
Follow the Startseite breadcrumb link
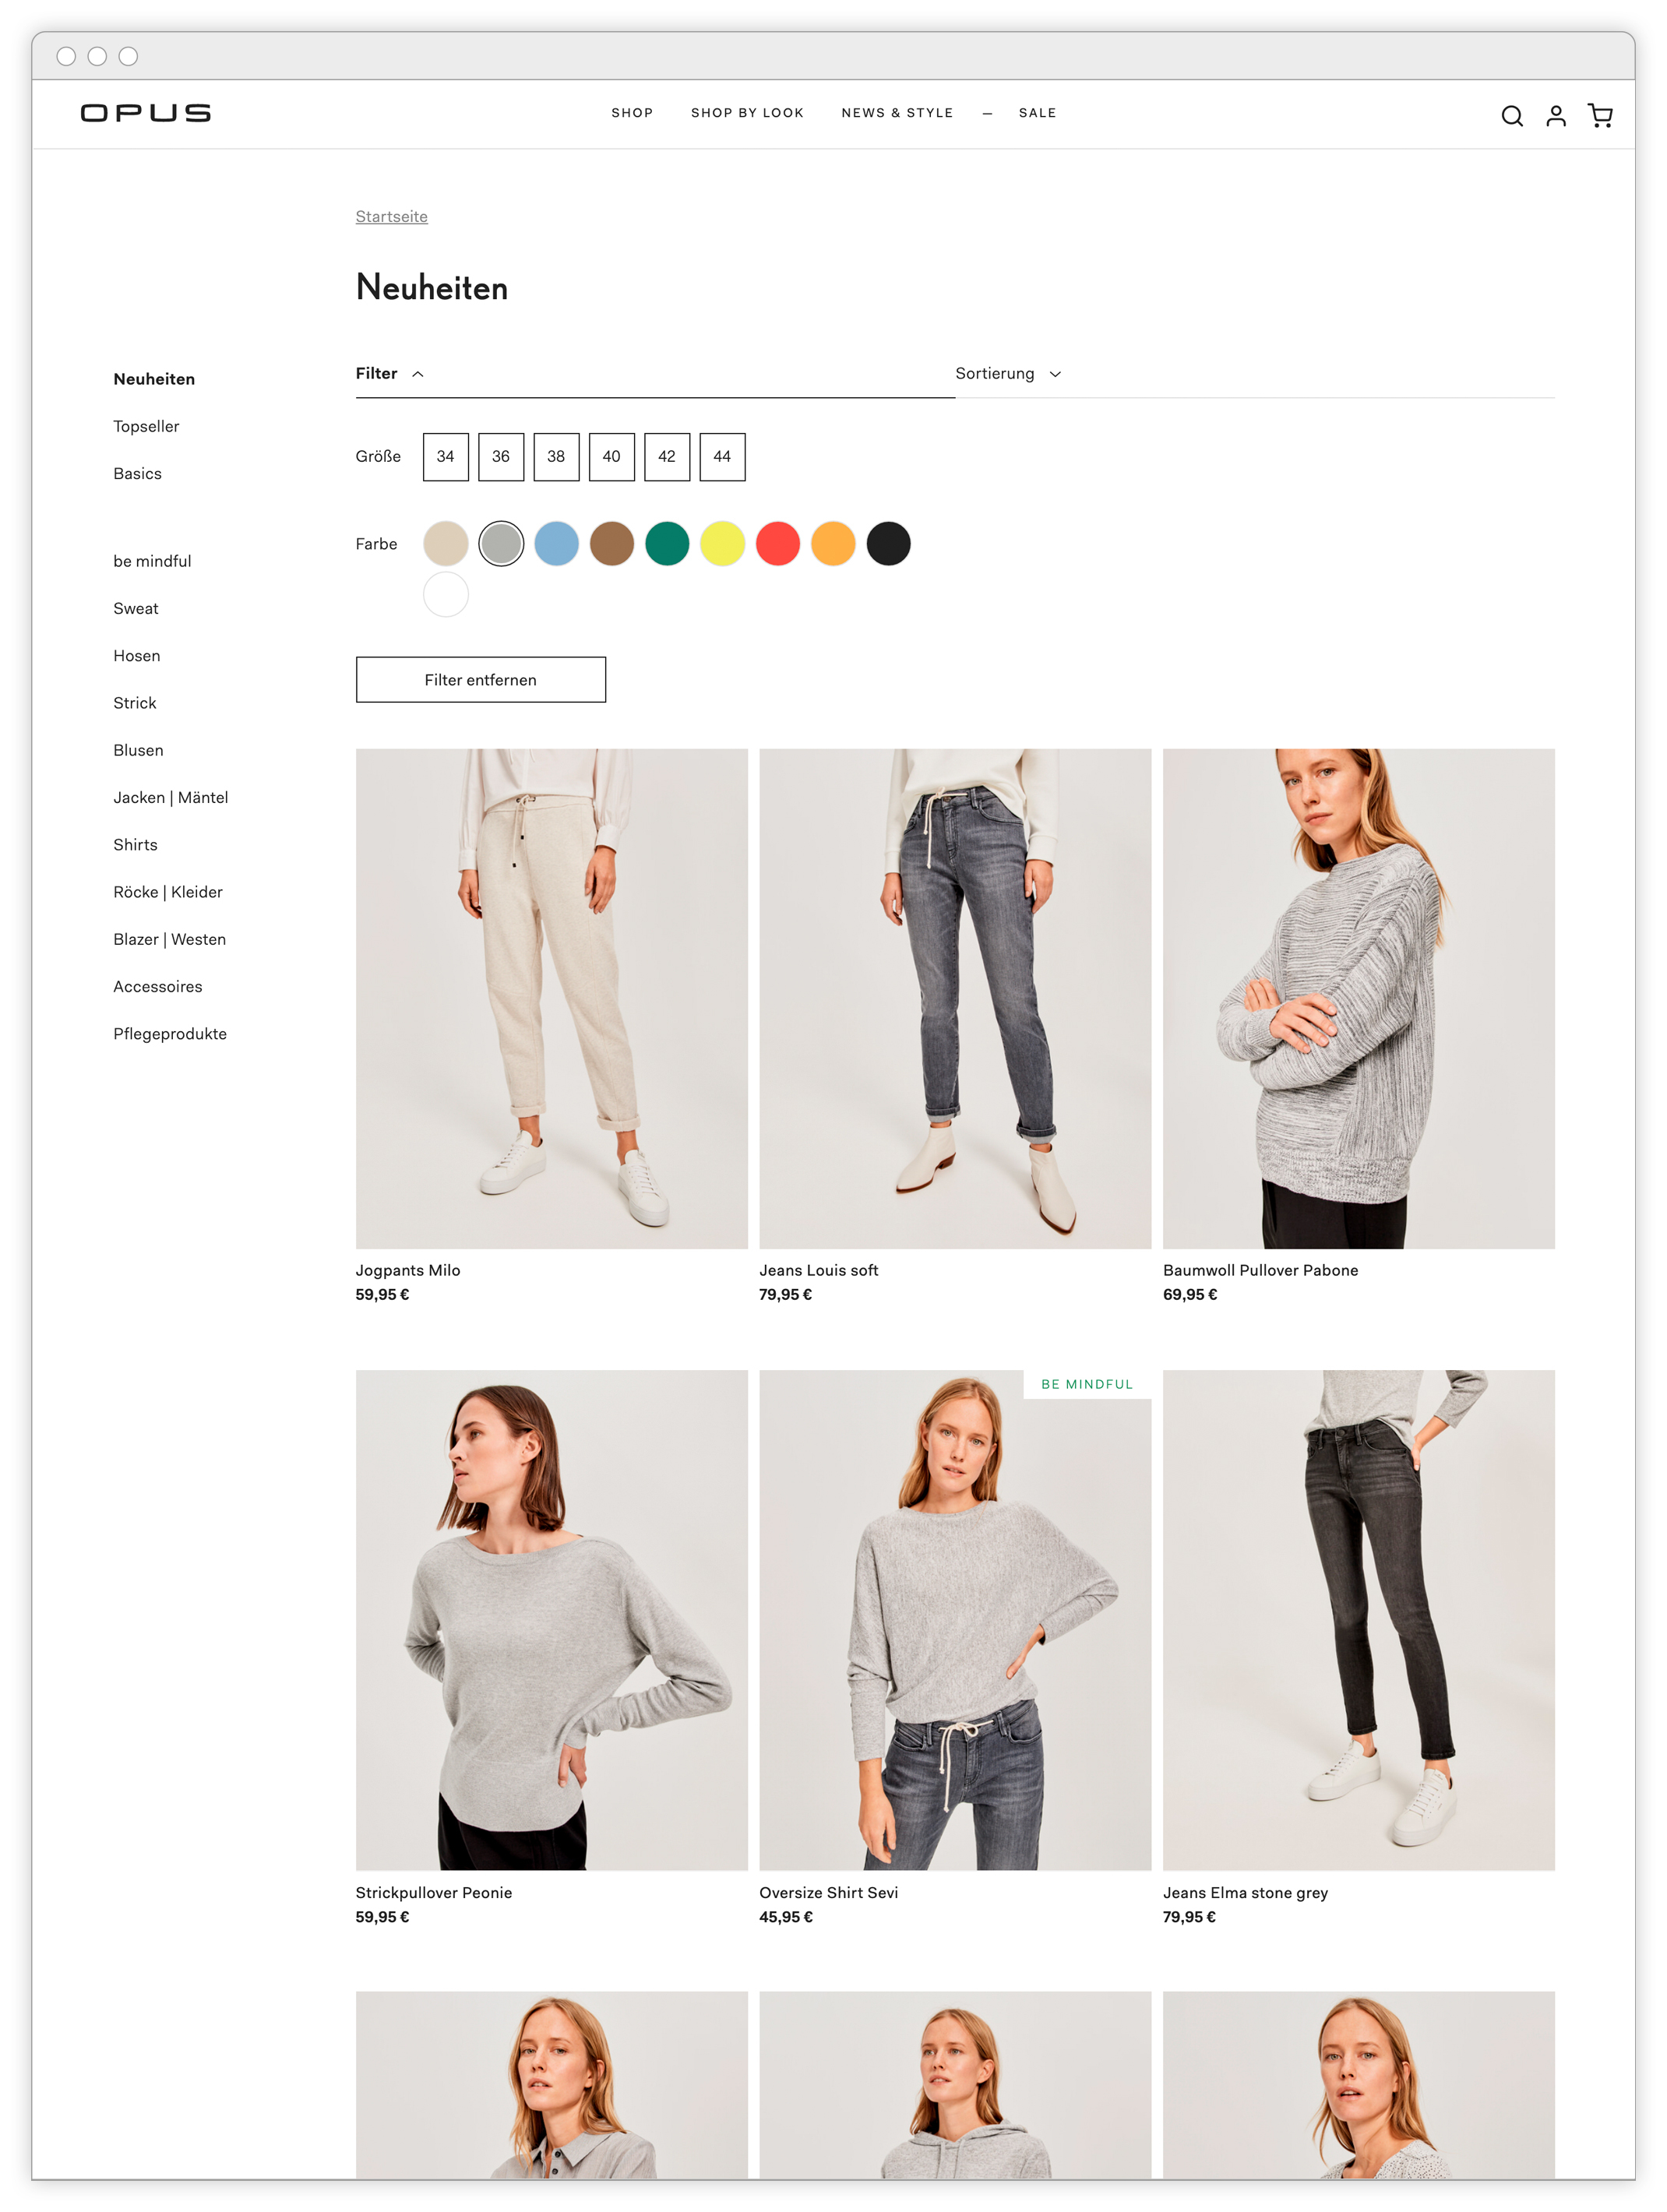[x=391, y=217]
